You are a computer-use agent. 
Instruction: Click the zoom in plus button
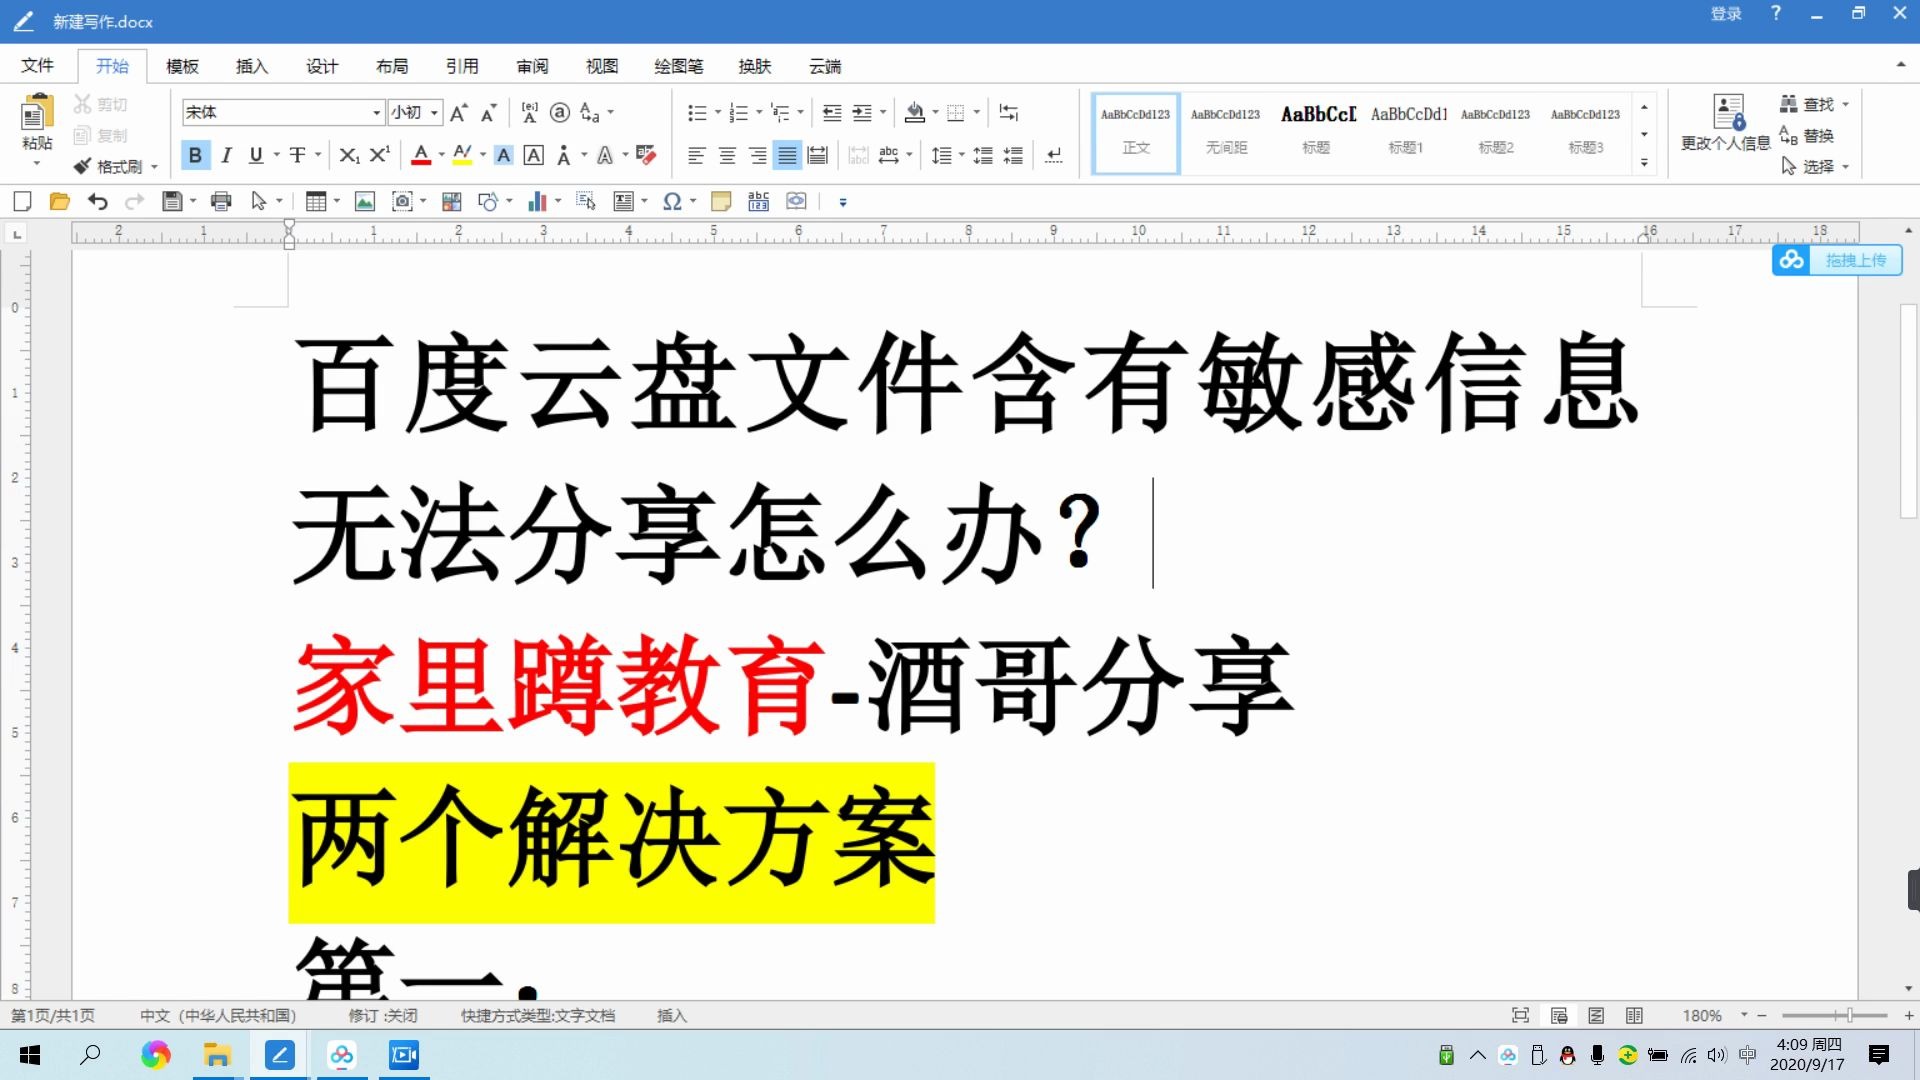[1908, 1015]
